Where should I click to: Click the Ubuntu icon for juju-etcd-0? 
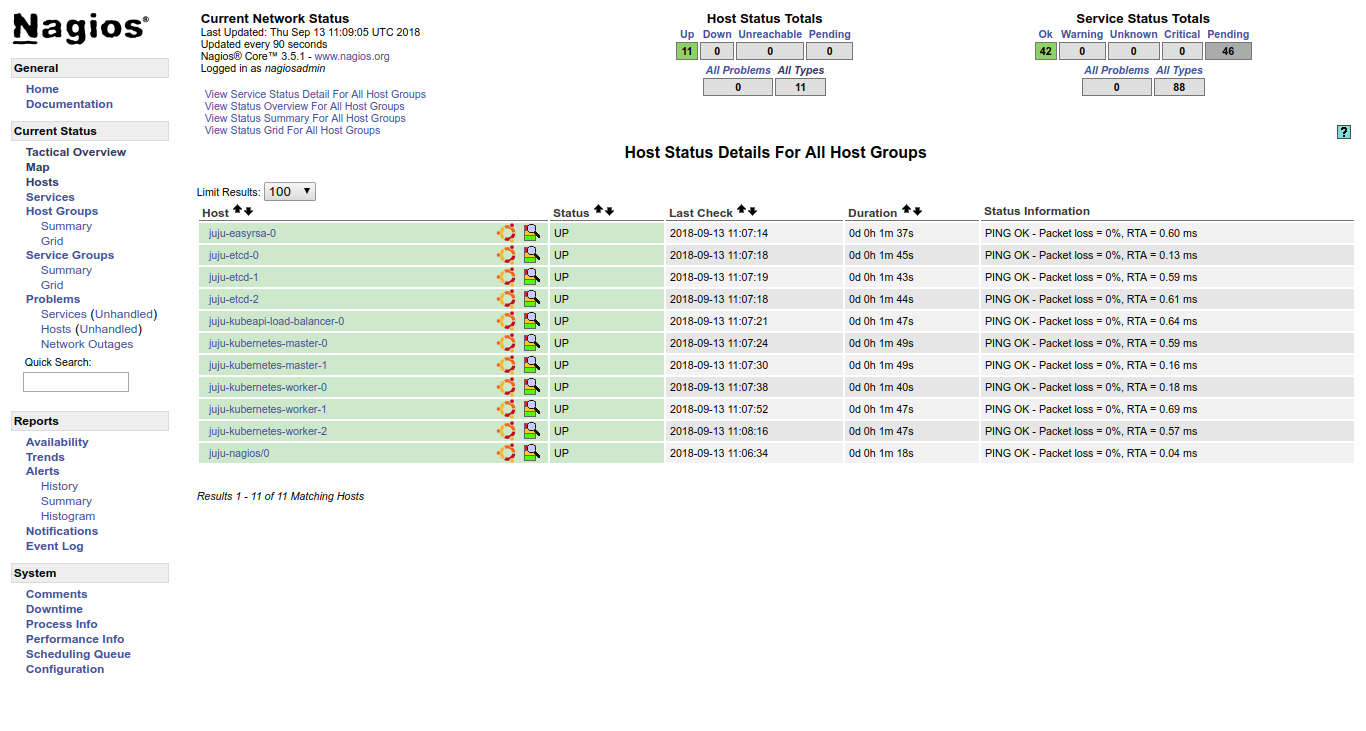click(506, 255)
